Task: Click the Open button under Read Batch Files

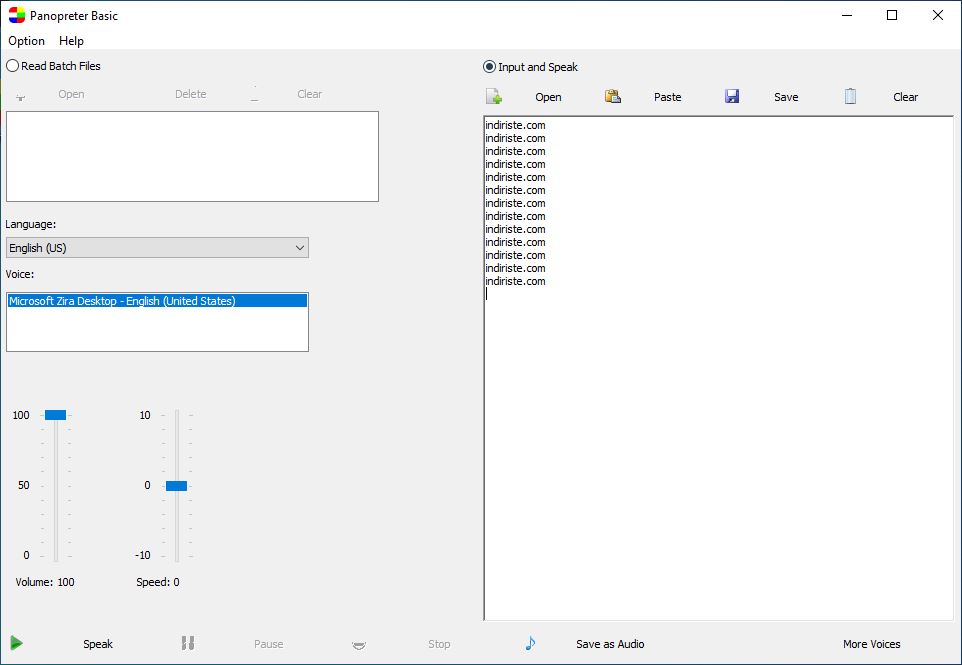Action: (71, 94)
